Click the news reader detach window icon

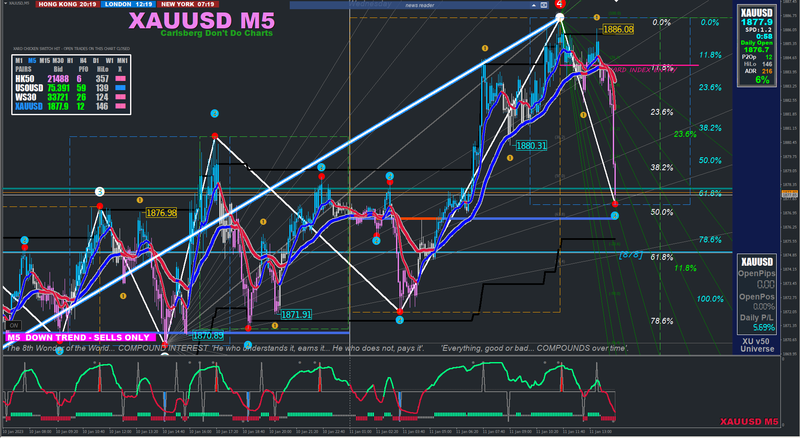543,5
